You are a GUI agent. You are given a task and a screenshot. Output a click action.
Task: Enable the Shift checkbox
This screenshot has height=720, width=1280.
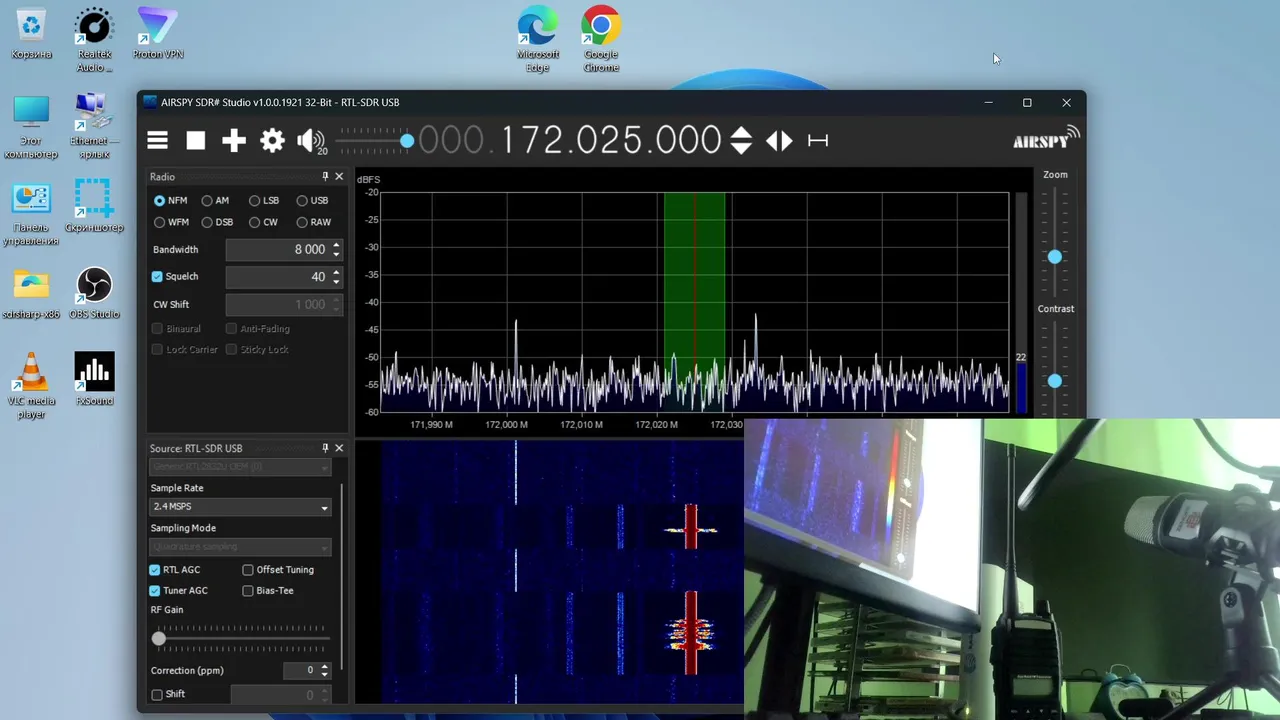157,694
